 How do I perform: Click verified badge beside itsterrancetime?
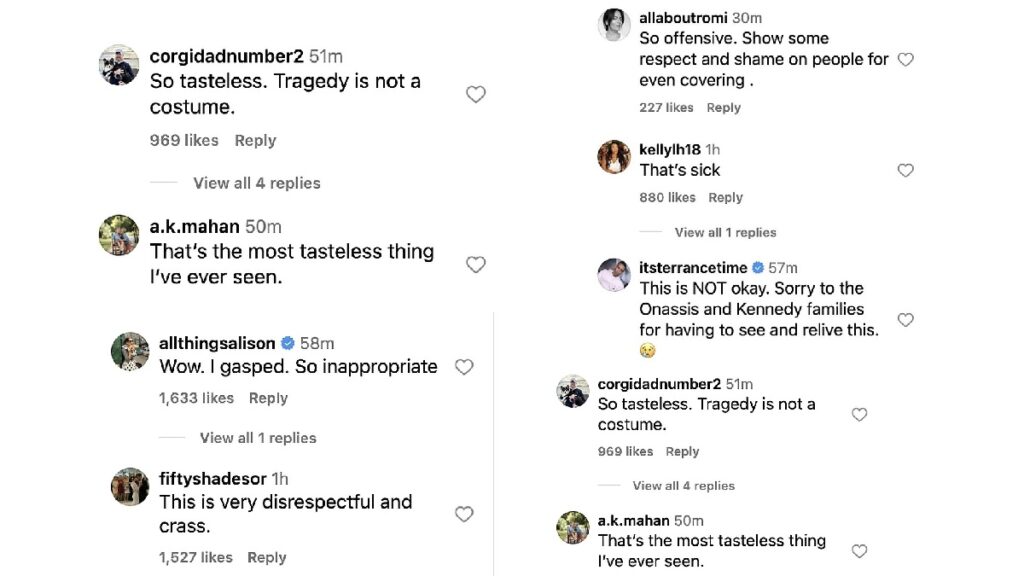coord(757,268)
